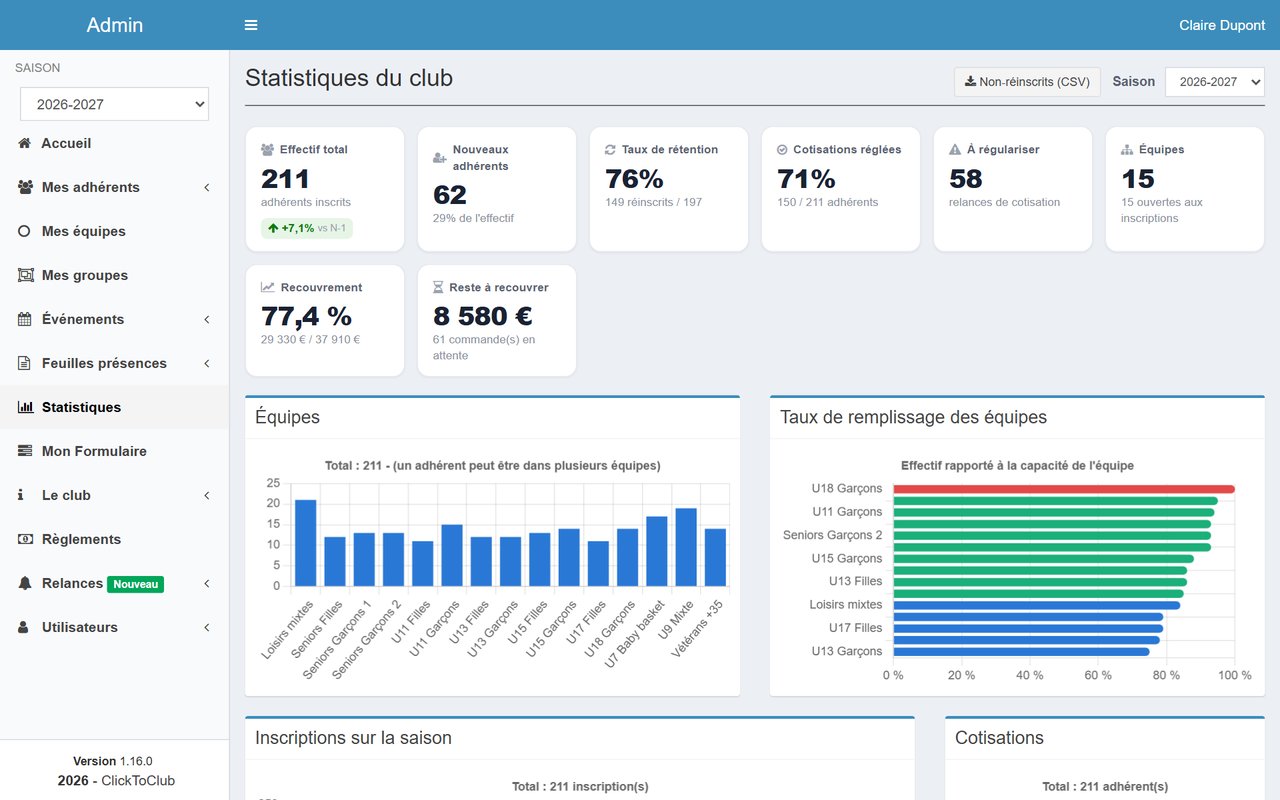The height and width of the screenshot is (800, 1280).
Task: Click the banknote icon beside Règlements
Action: pos(25,539)
